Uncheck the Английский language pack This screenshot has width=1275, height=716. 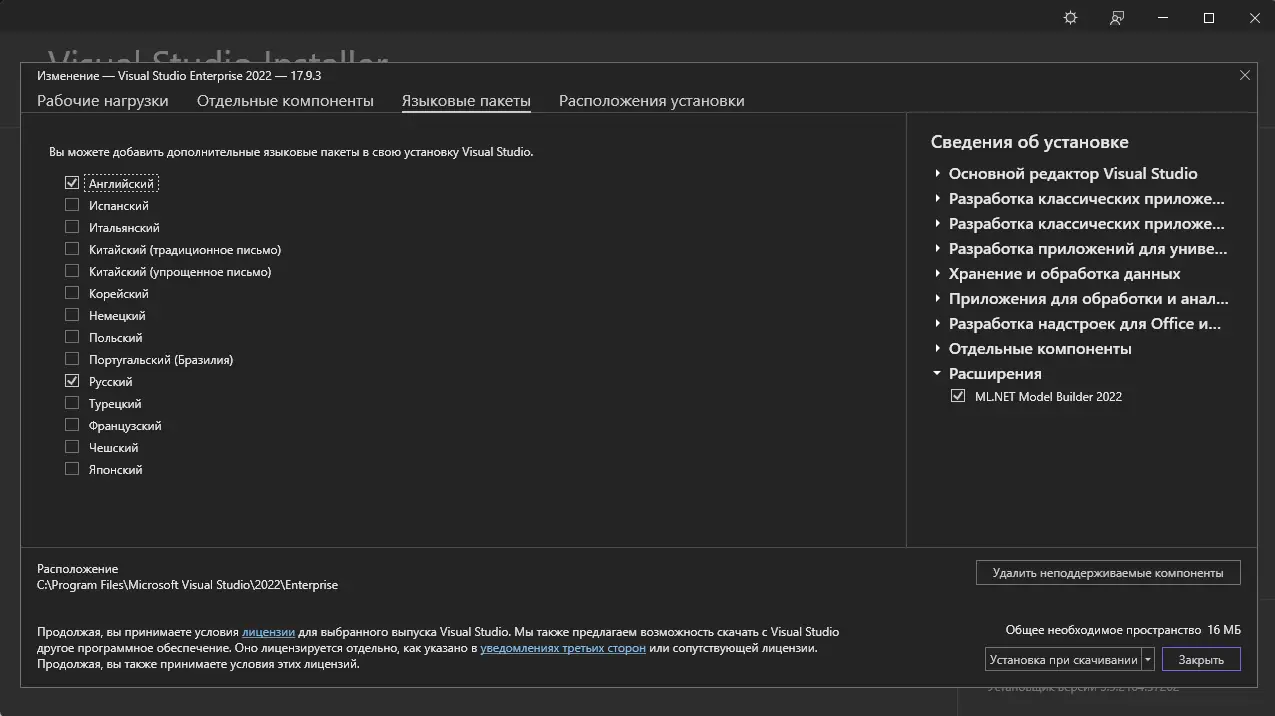coord(72,183)
